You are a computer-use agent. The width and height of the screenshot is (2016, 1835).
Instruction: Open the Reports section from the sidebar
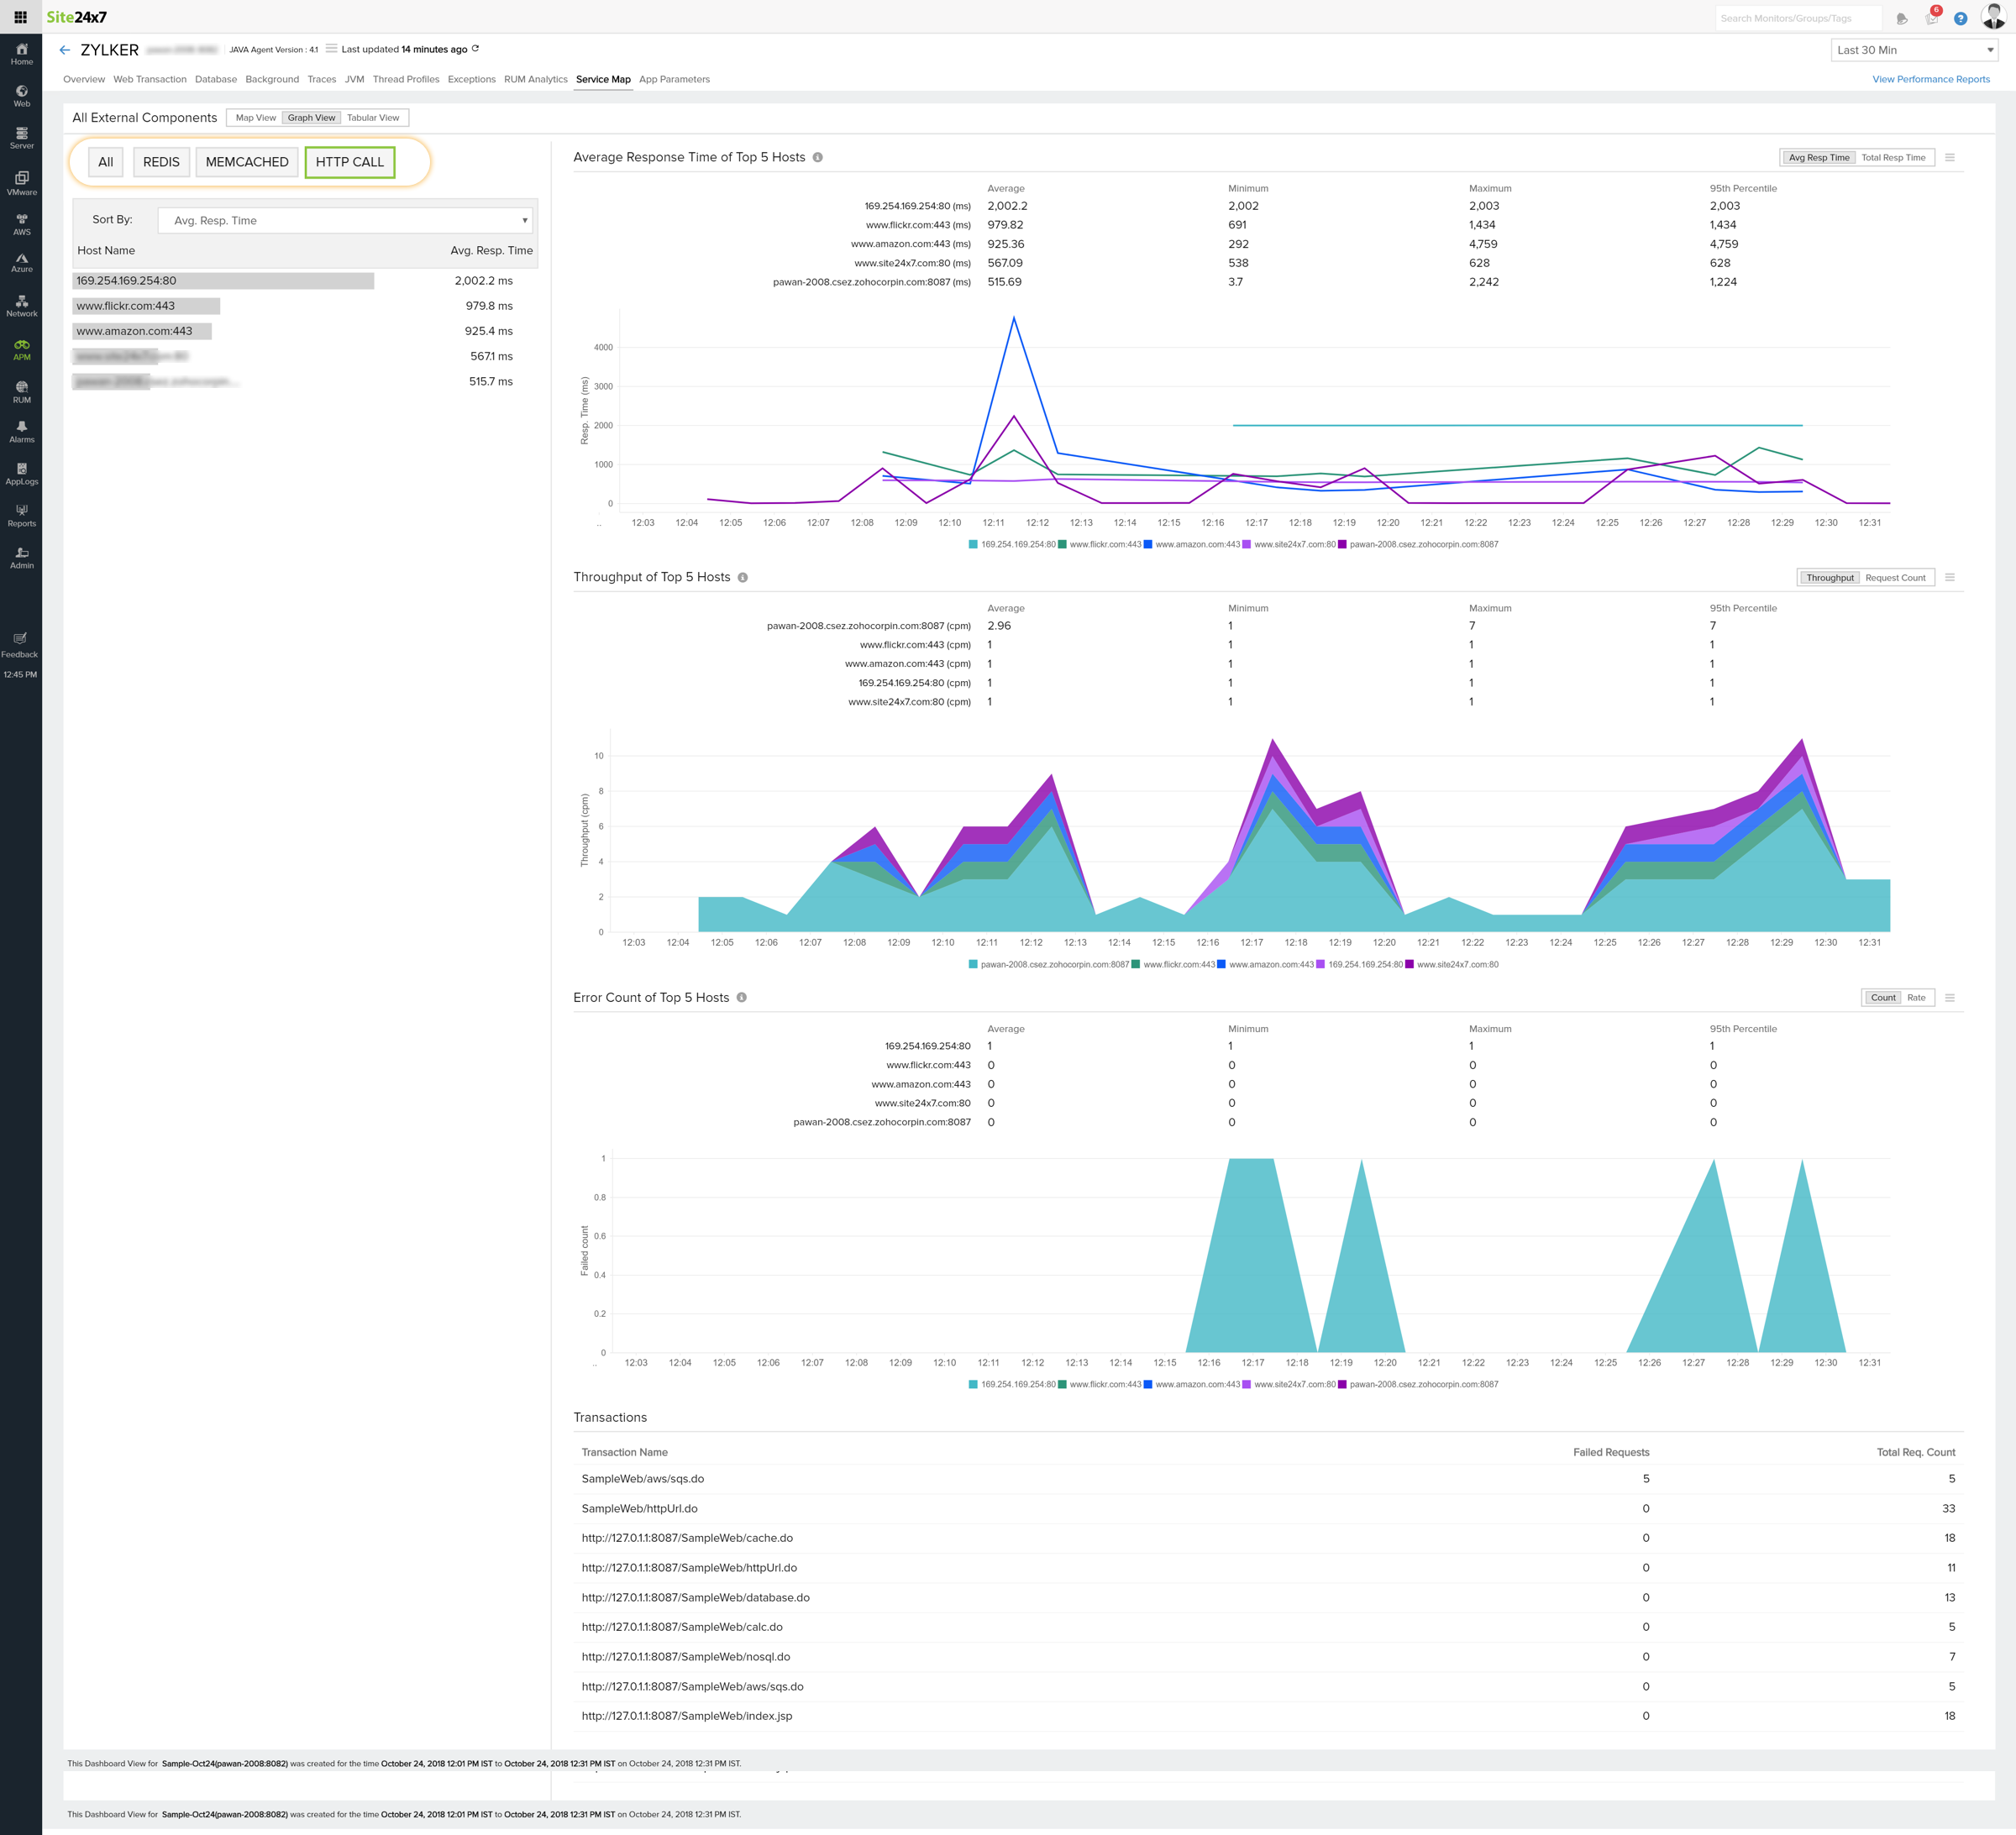[x=21, y=514]
